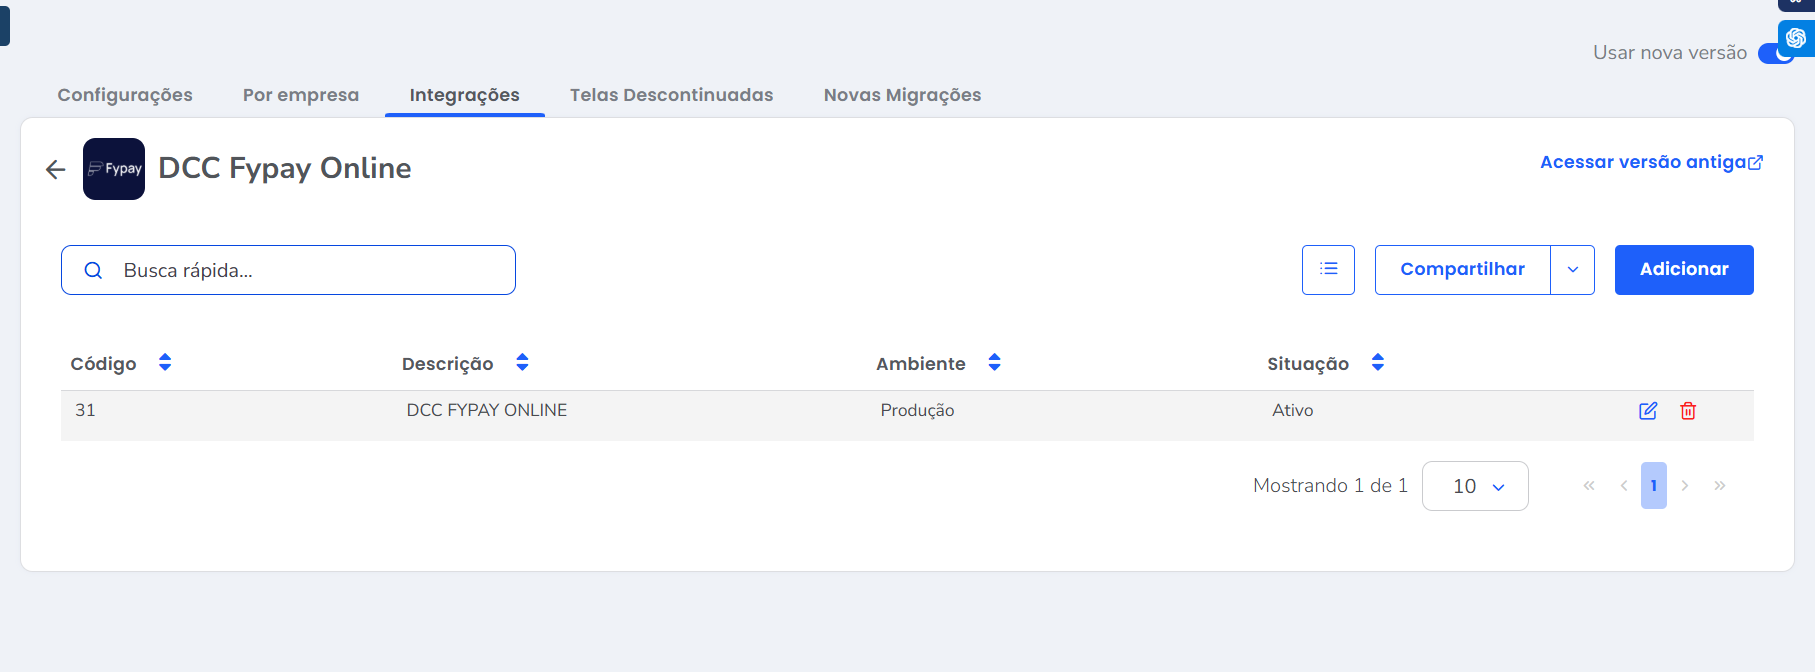Open the page size 10 dropdown
This screenshot has width=1815, height=672.
click(1475, 486)
